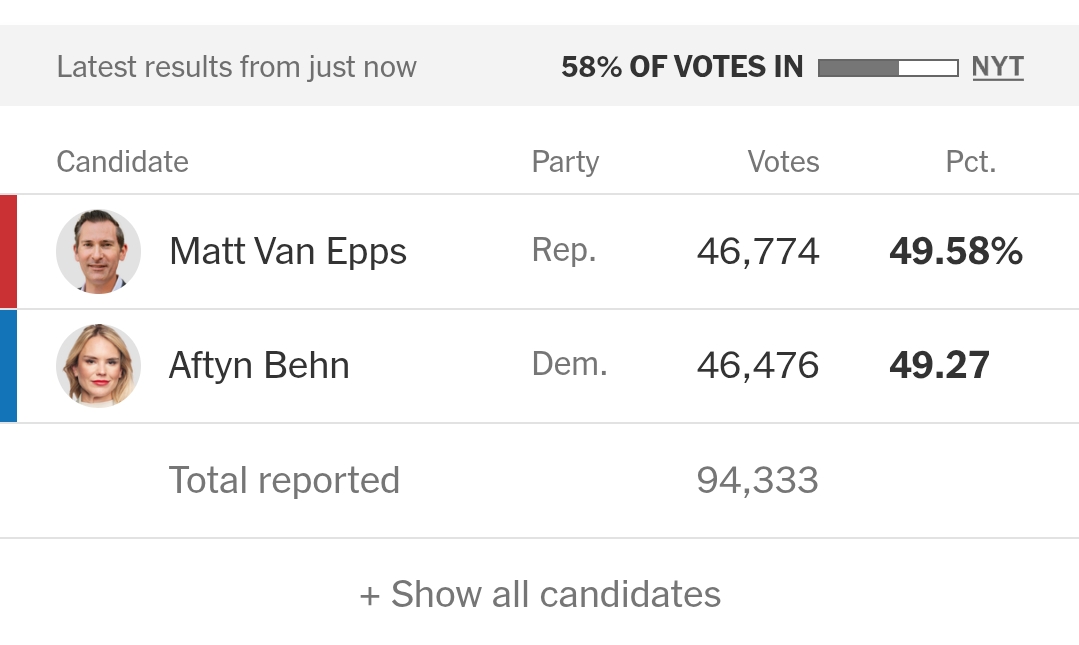The image size is (1079, 645).
Task: Click the Matt Van Epps name
Action: (288, 251)
